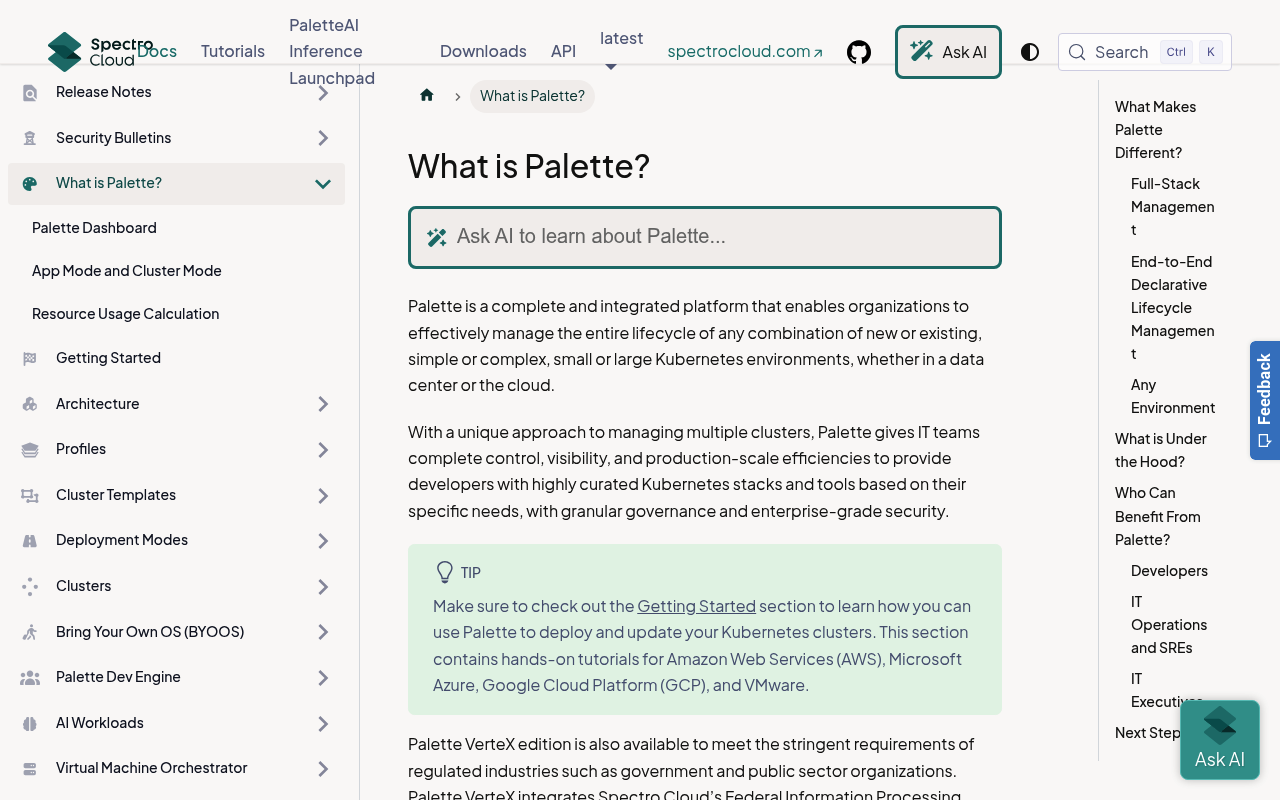Click the Palette Dev Engine icon
The width and height of the screenshot is (1280, 800).
coord(30,678)
